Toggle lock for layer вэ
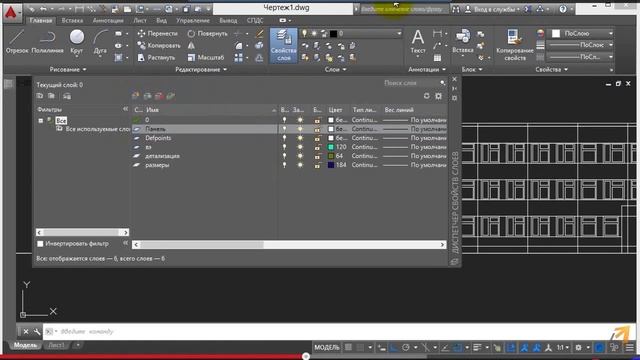 click(x=317, y=147)
